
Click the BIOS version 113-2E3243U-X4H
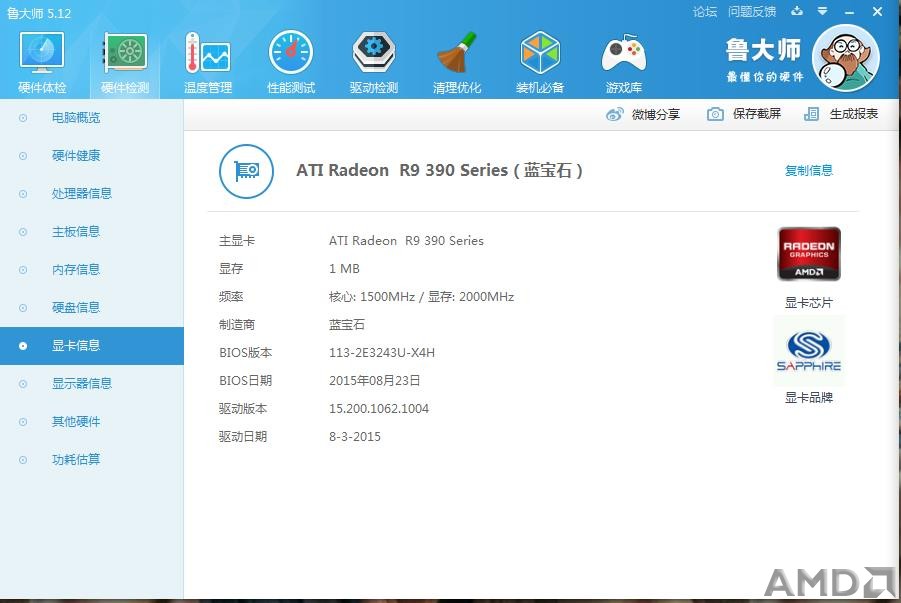click(x=382, y=352)
